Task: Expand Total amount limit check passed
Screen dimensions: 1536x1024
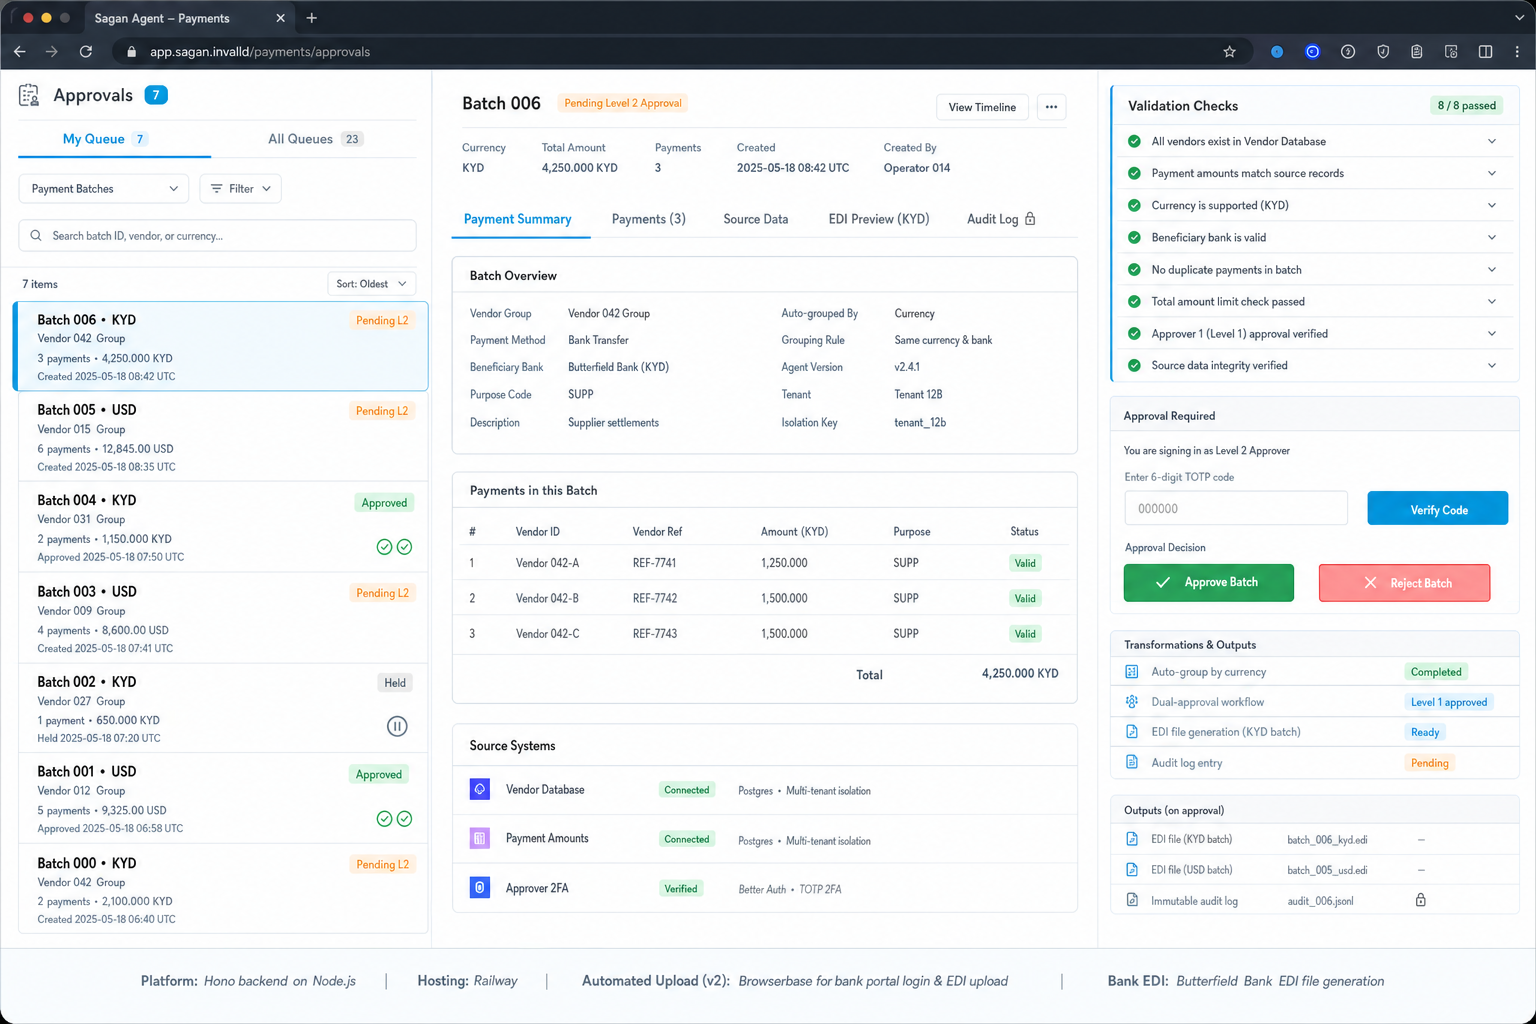Action: [x=1492, y=301]
